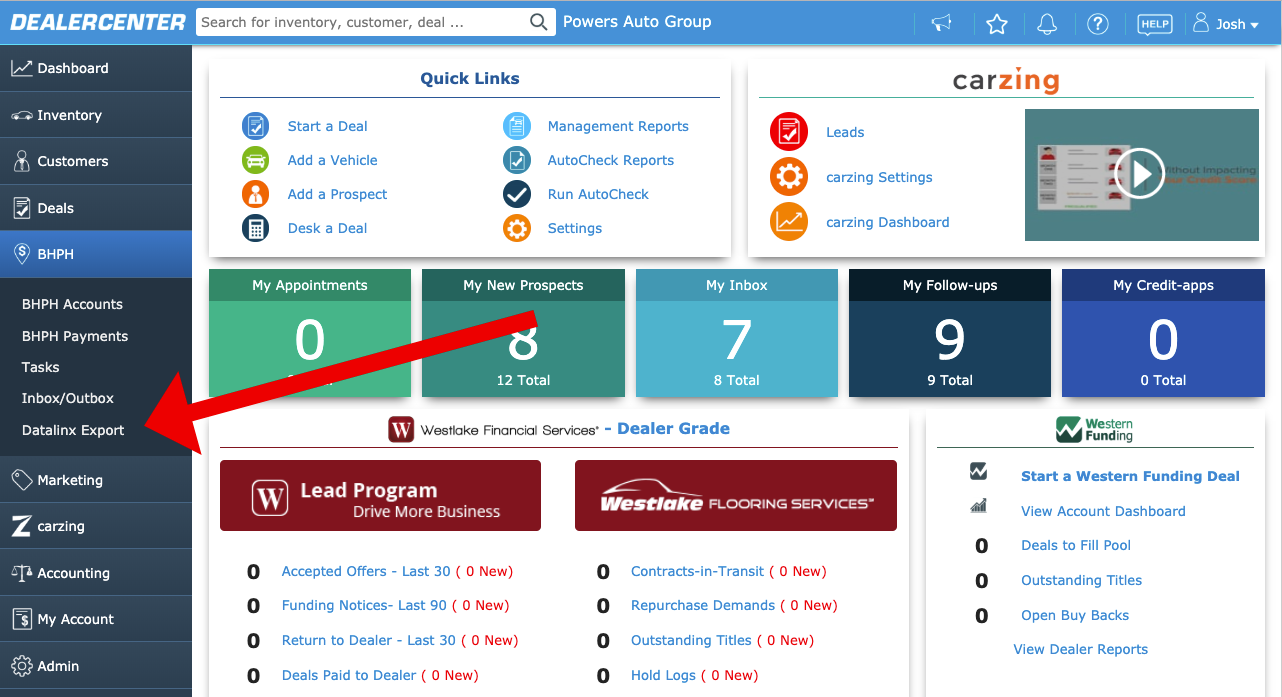Select the Add a Prospect icon
Image resolution: width=1282 pixels, height=697 pixels.
pos(256,194)
